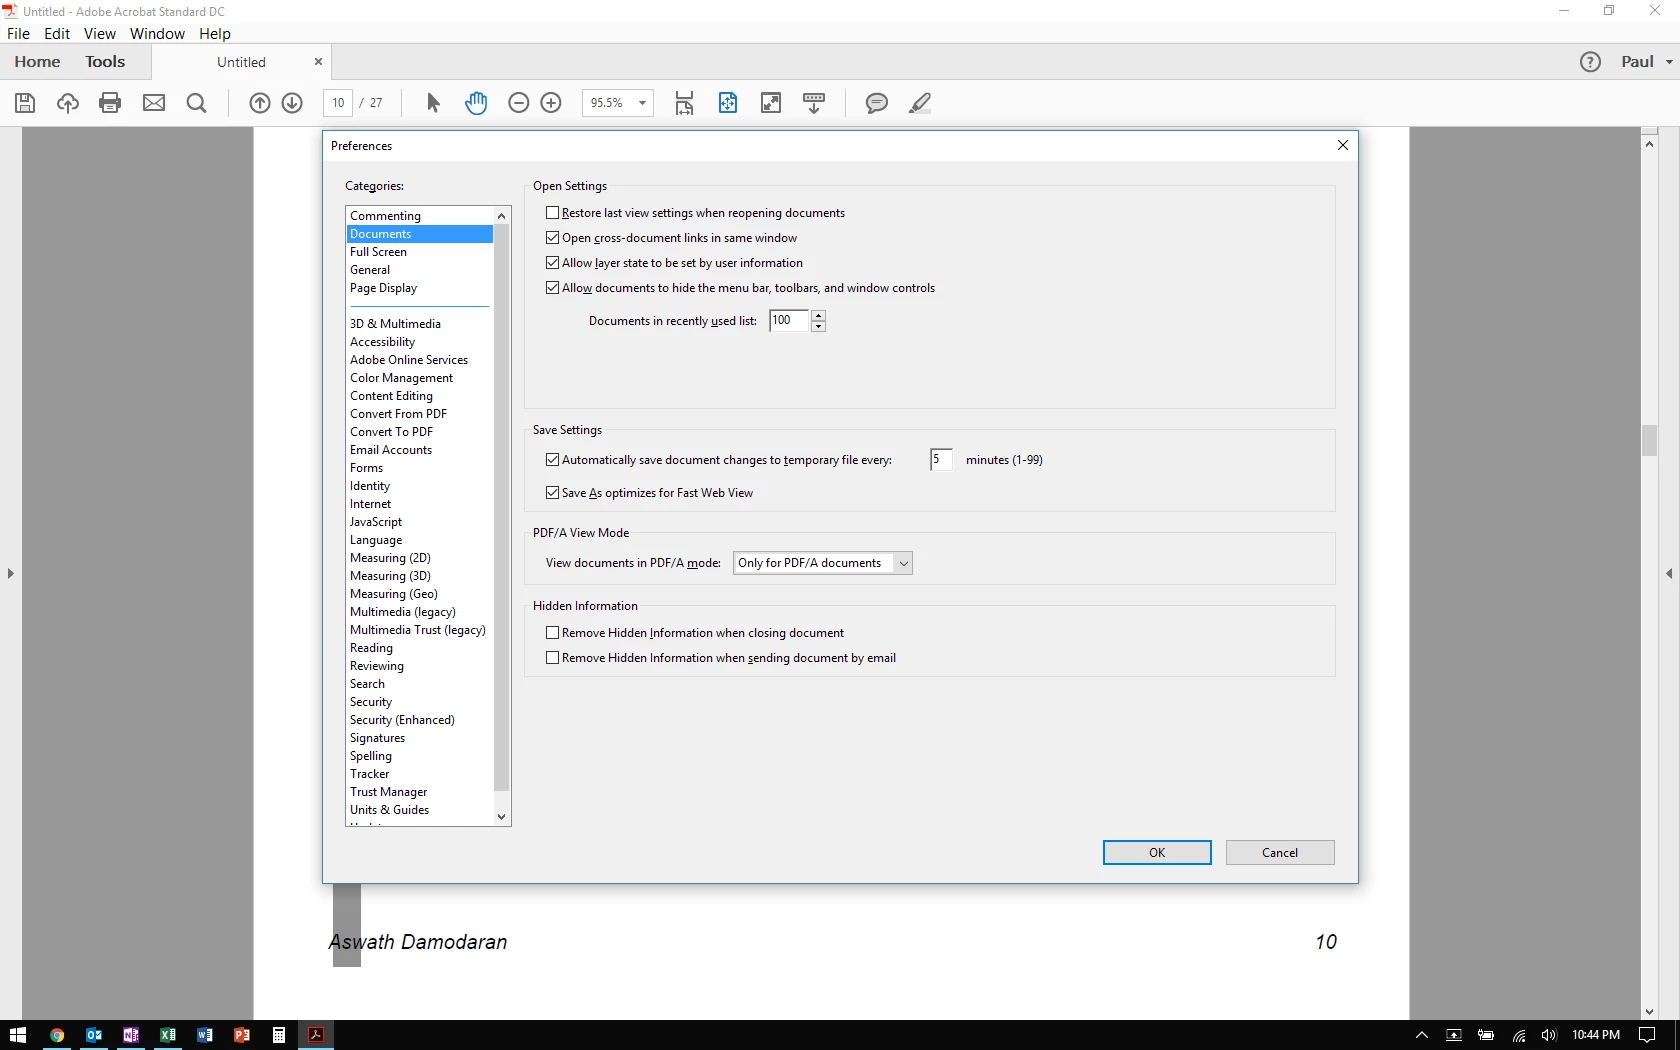The image size is (1680, 1050).
Task: Check Restore last view settings option
Action: [x=552, y=213]
